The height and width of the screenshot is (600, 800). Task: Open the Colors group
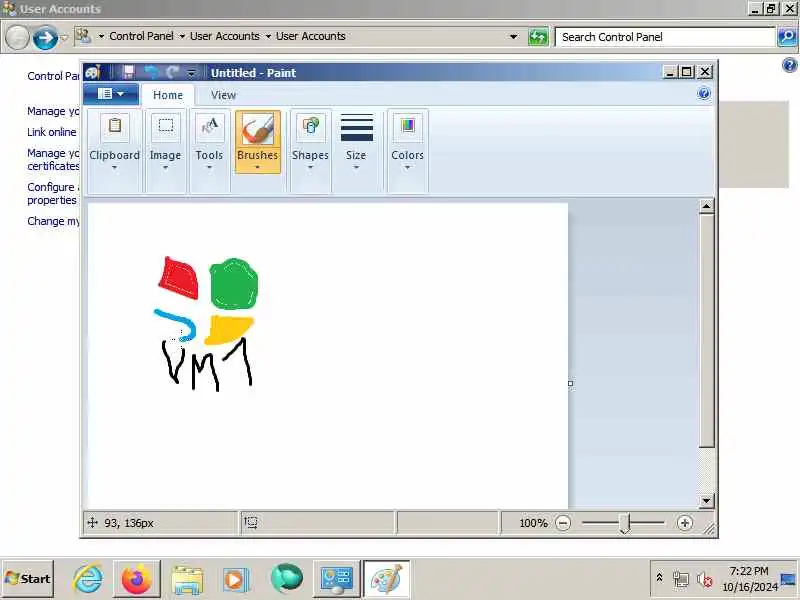point(408,150)
